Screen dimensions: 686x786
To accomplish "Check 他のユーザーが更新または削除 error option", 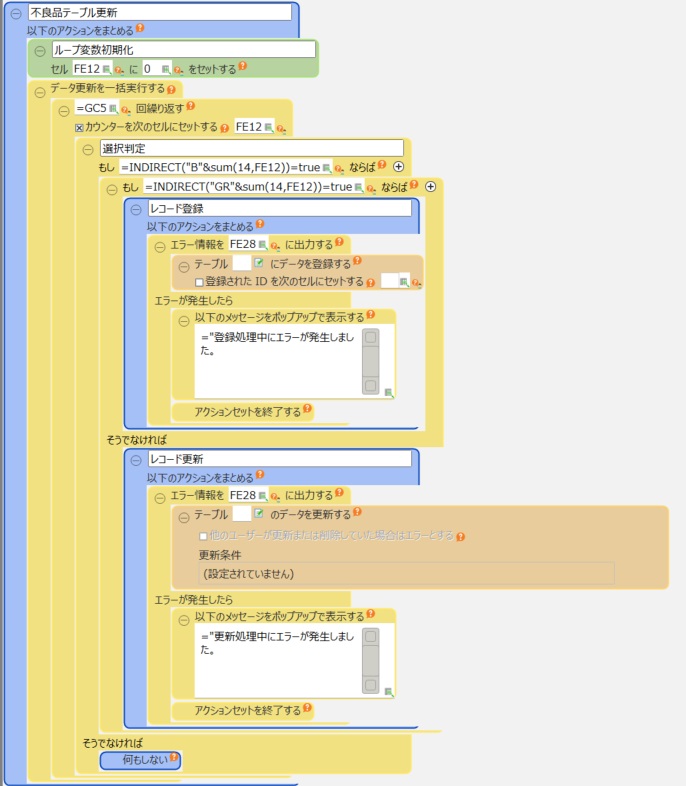I will (x=203, y=536).
